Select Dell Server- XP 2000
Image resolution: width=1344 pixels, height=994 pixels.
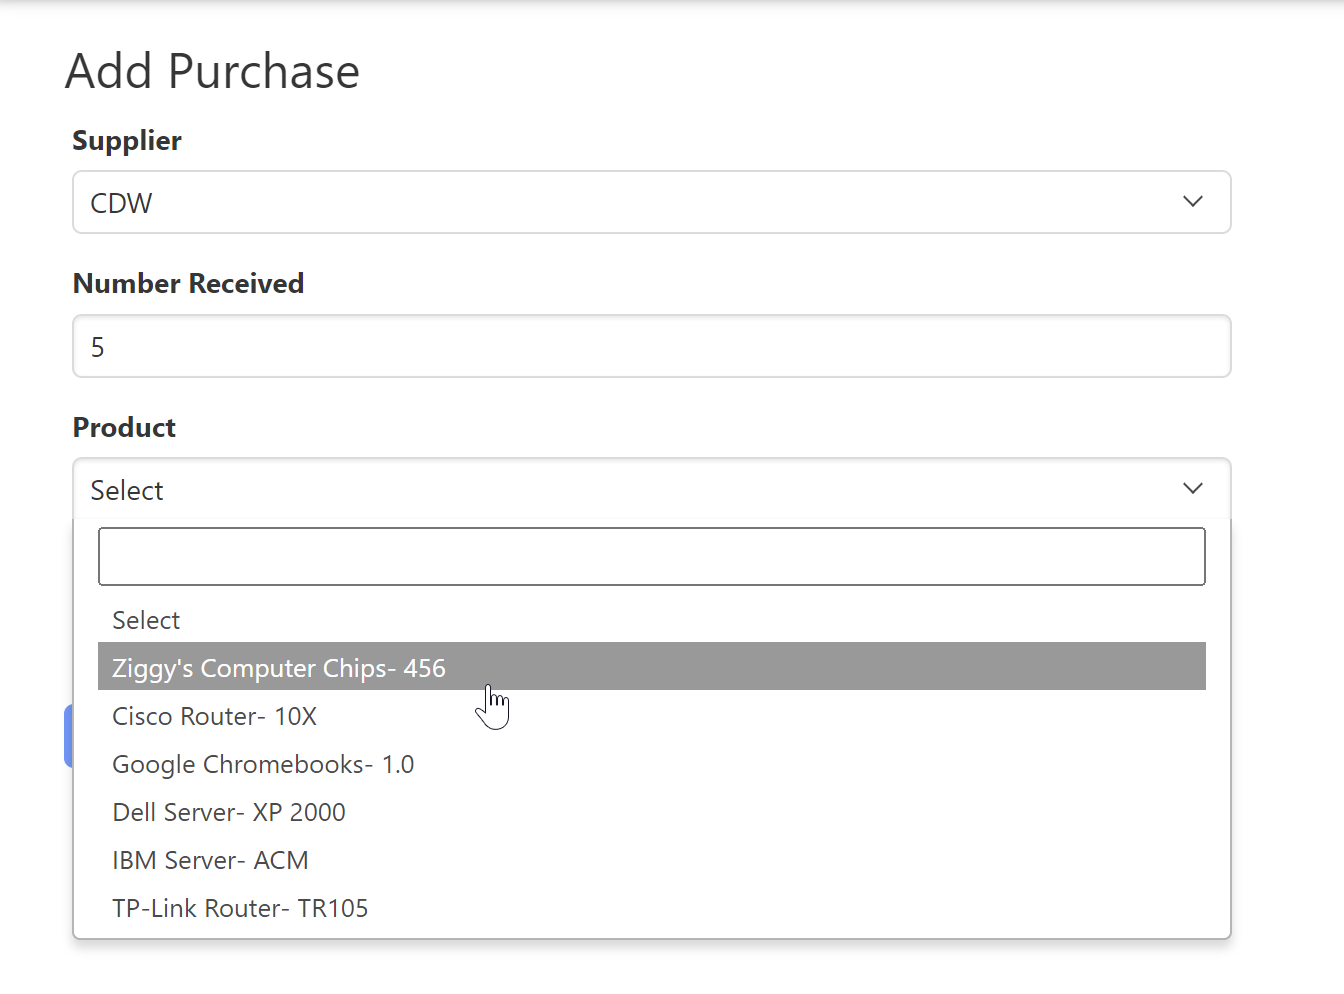[229, 812]
